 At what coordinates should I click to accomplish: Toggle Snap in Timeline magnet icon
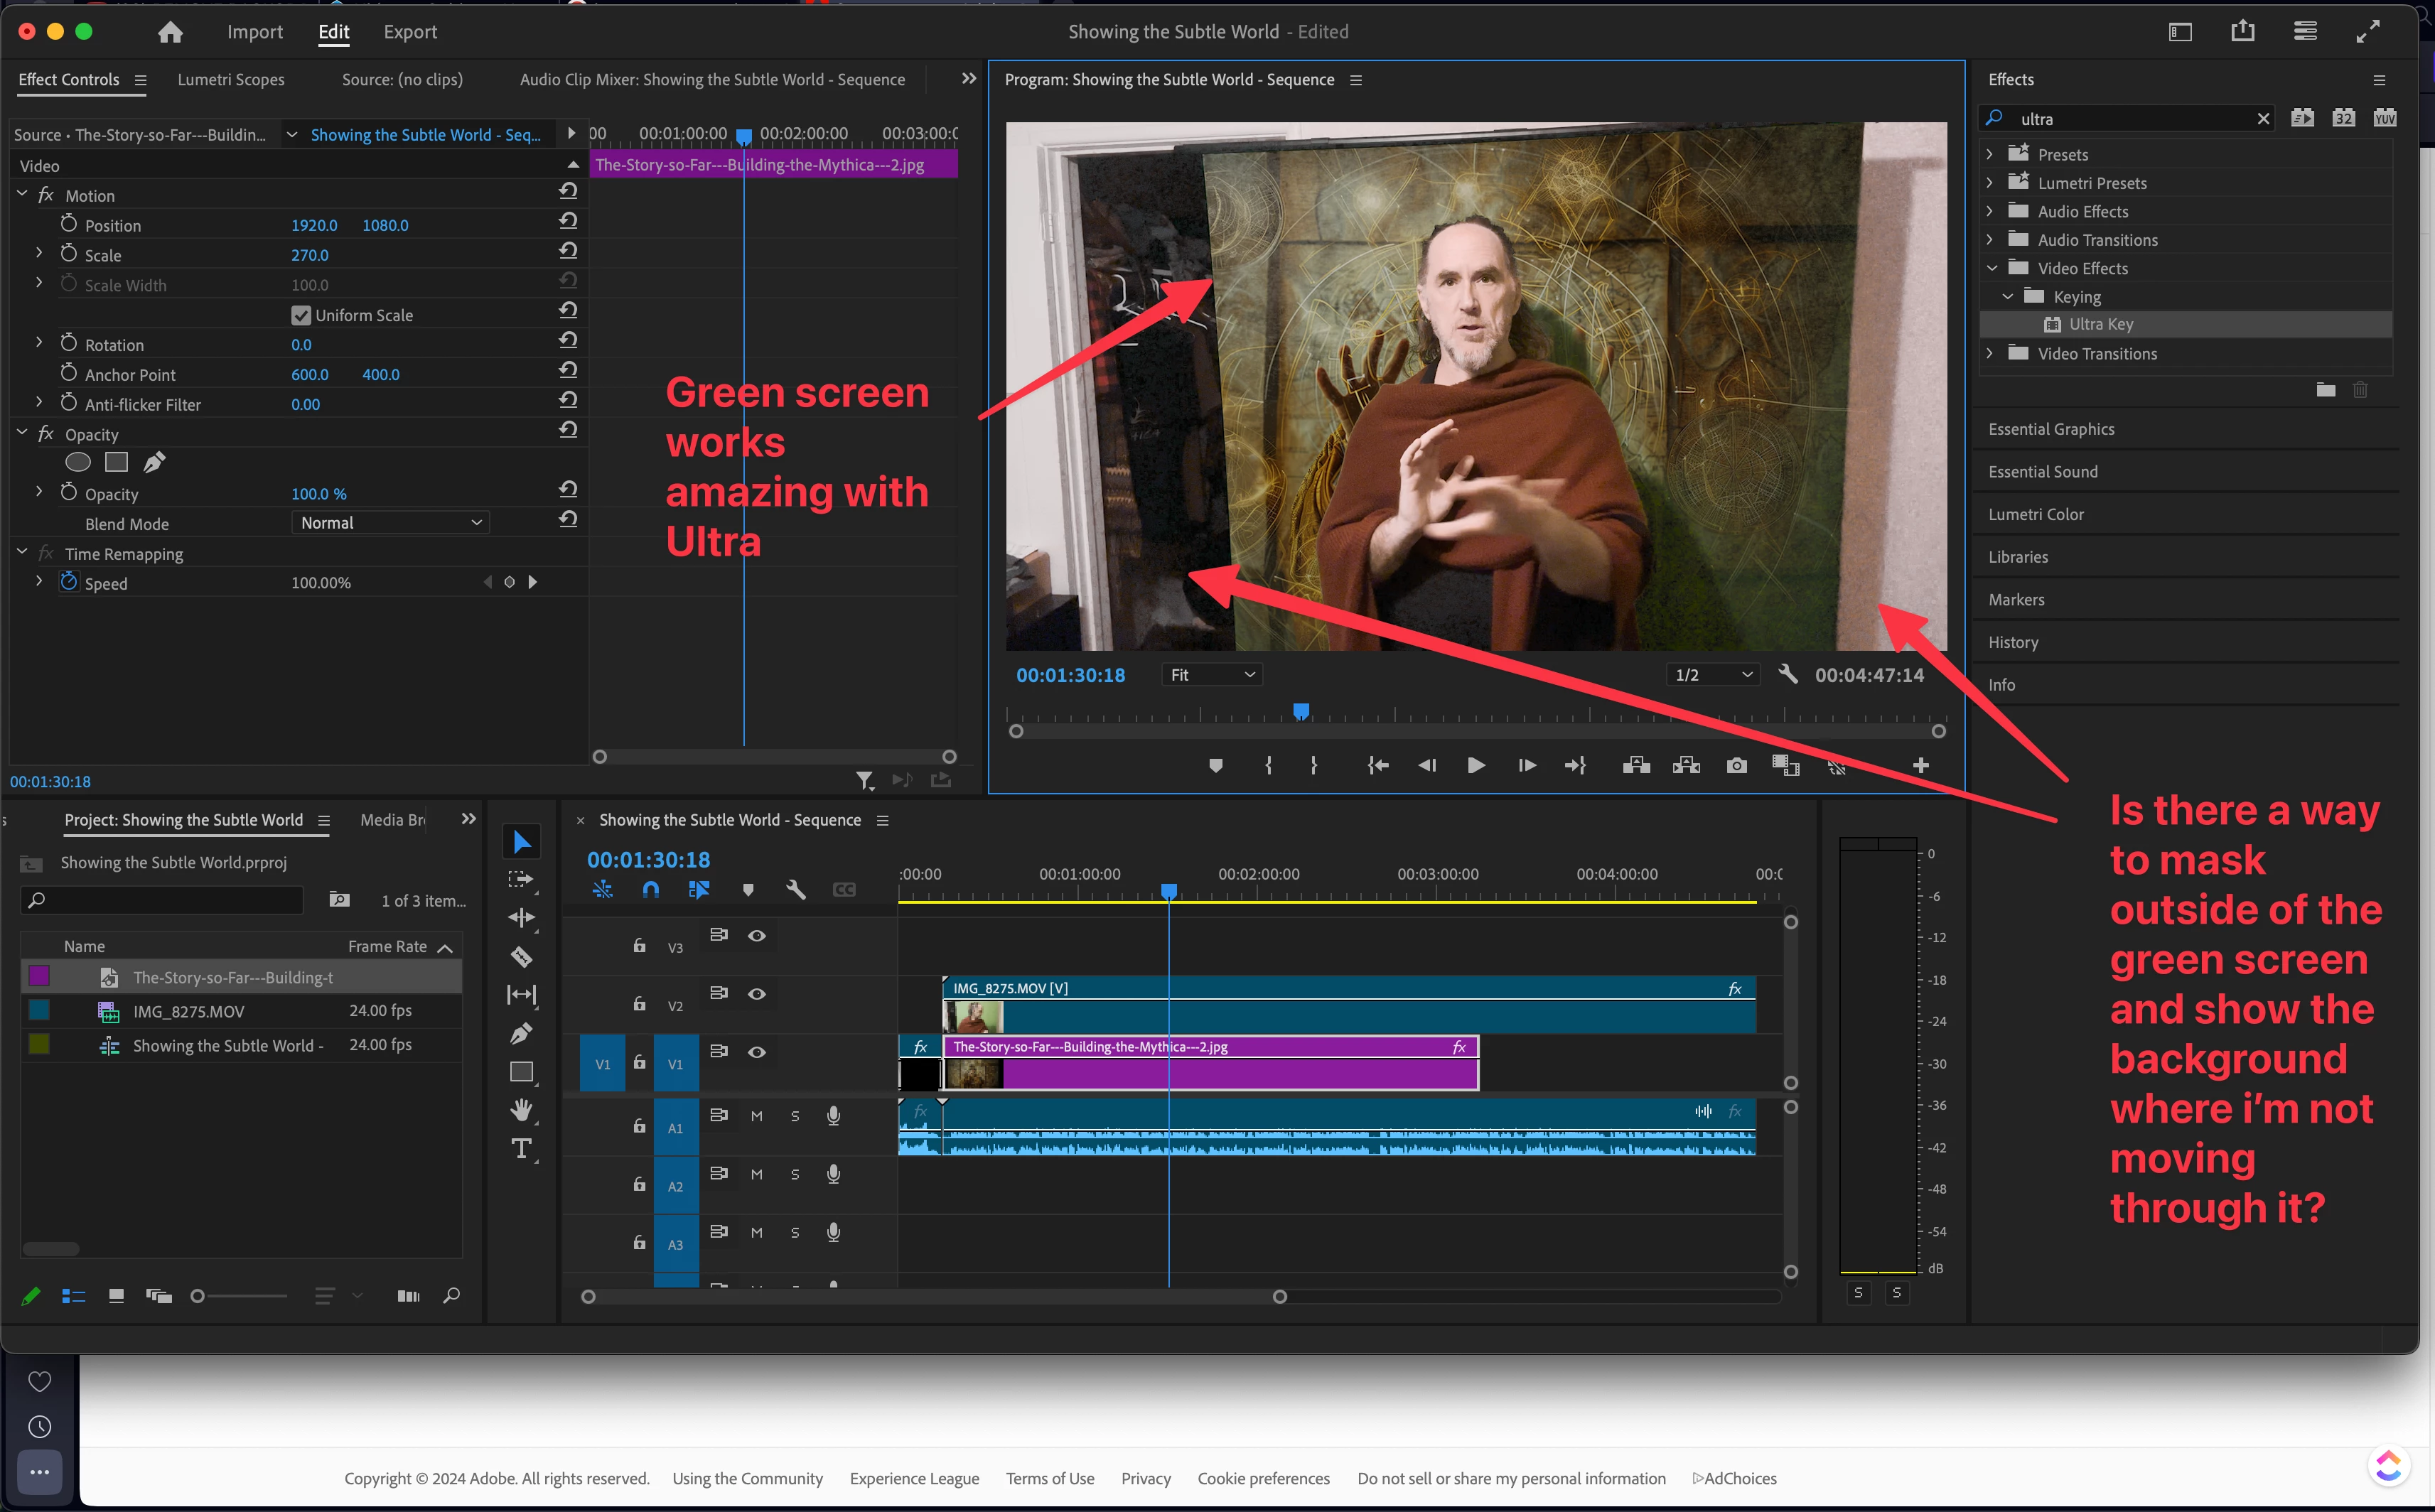click(650, 889)
